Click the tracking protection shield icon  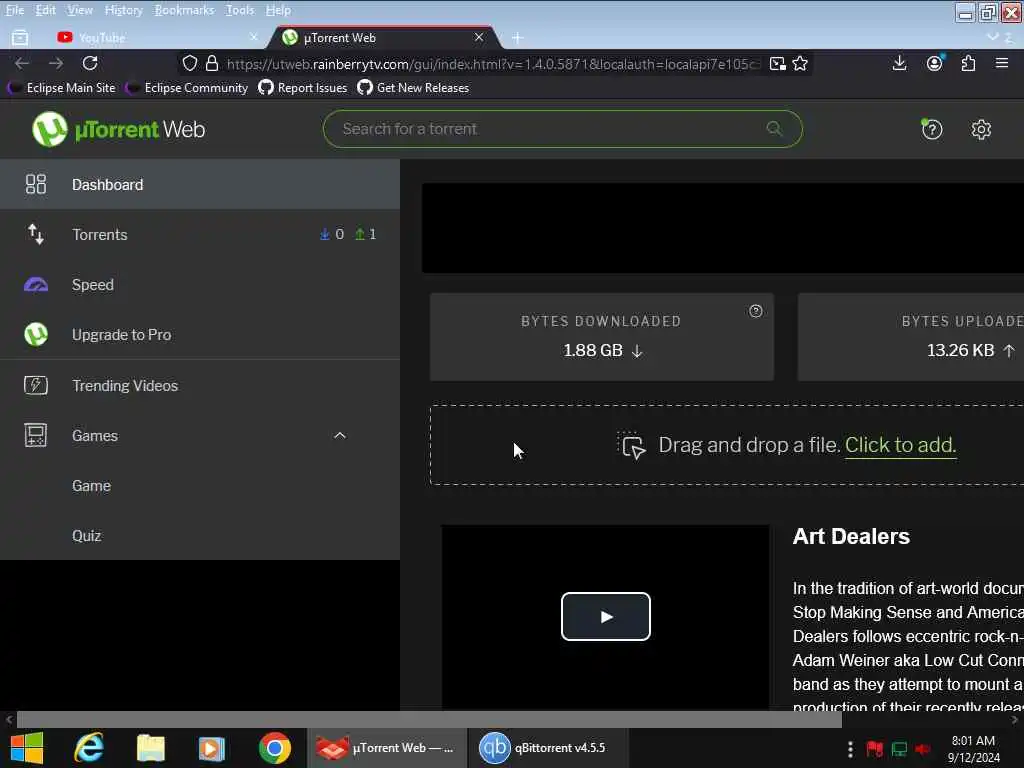(x=189, y=63)
